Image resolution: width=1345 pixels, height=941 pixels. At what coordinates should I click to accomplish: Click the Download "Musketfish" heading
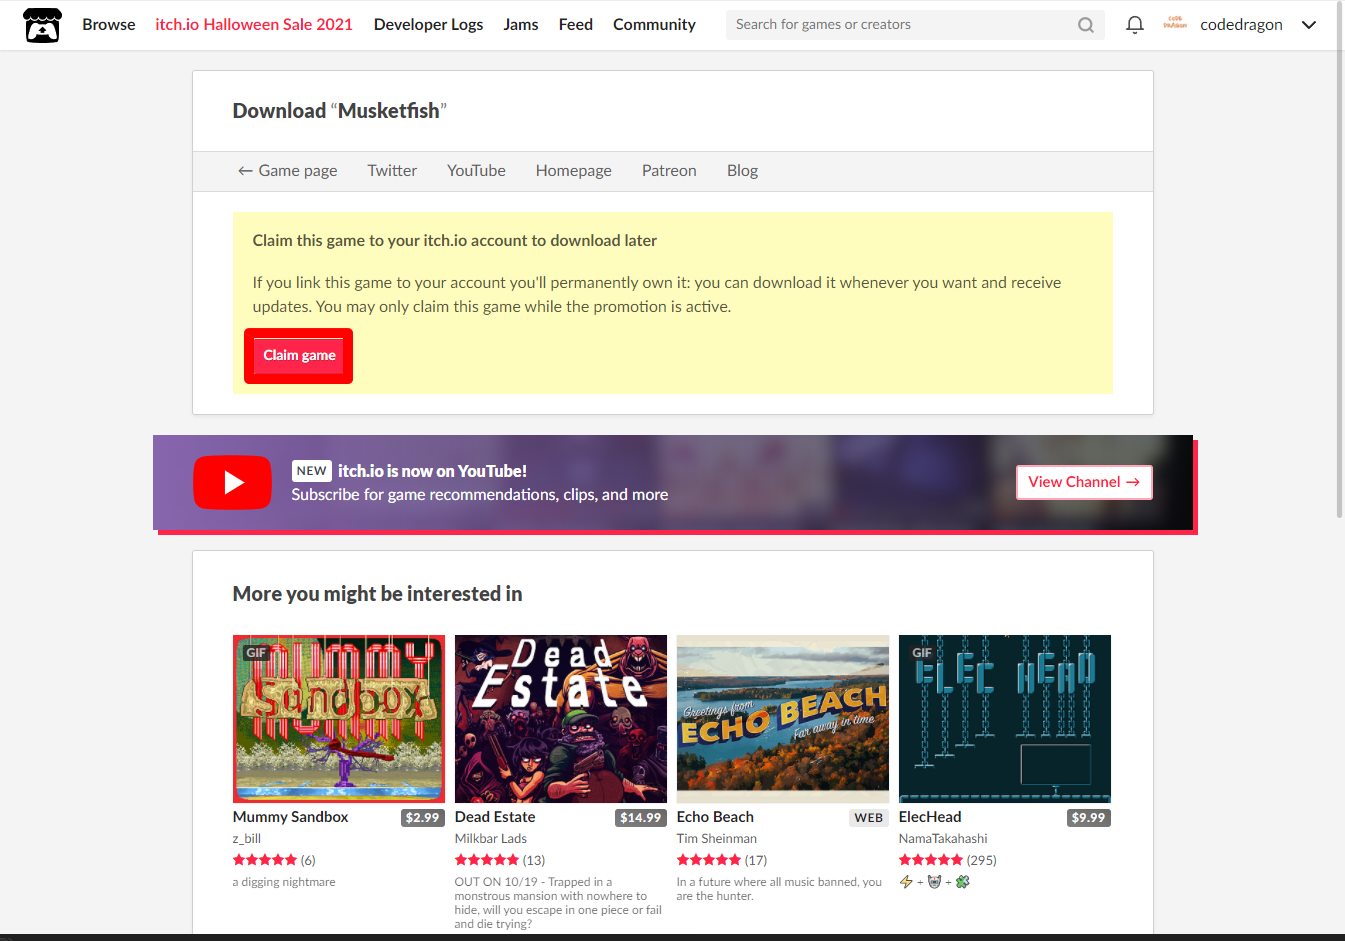pyautogui.click(x=340, y=111)
